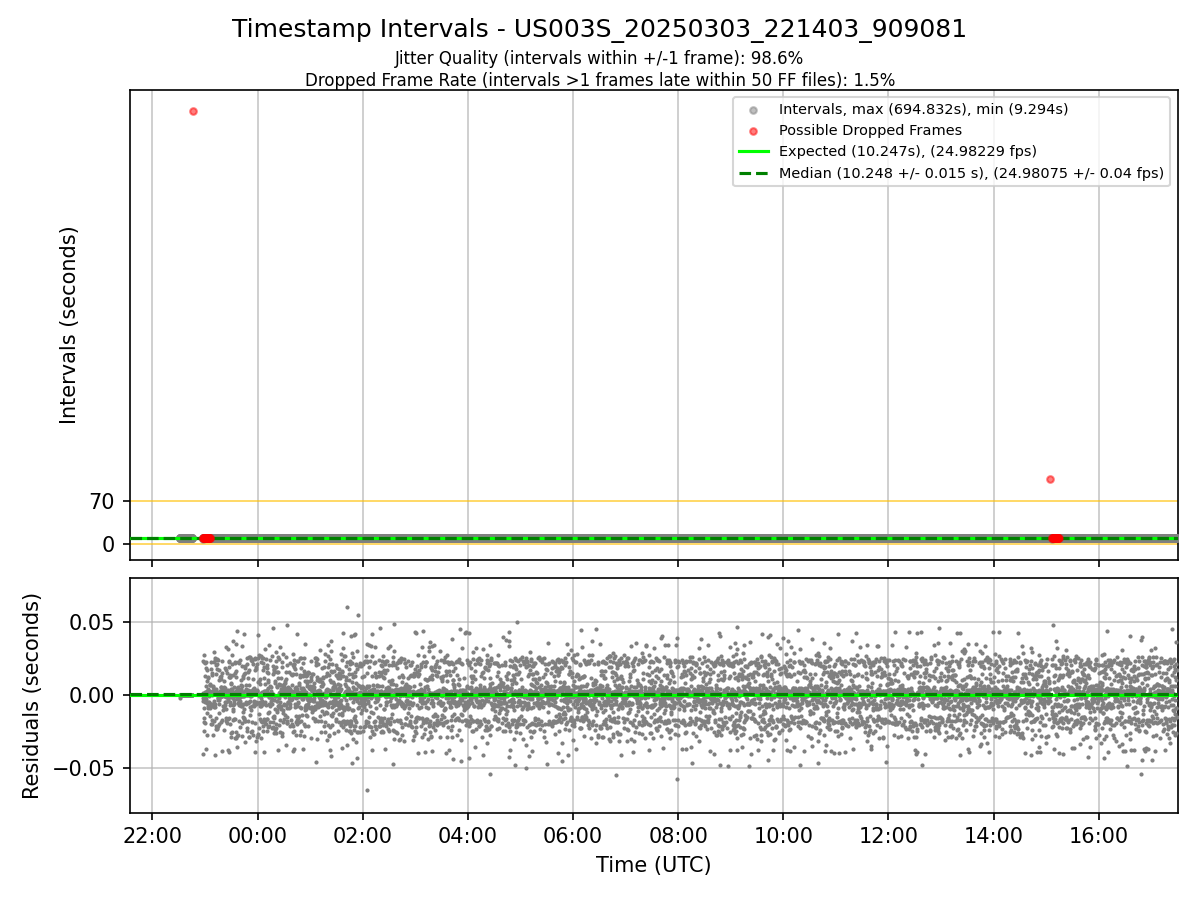Click the 'Time (UTC)' x-axis label
Screen dimensions: 1200x900
click(x=653, y=865)
